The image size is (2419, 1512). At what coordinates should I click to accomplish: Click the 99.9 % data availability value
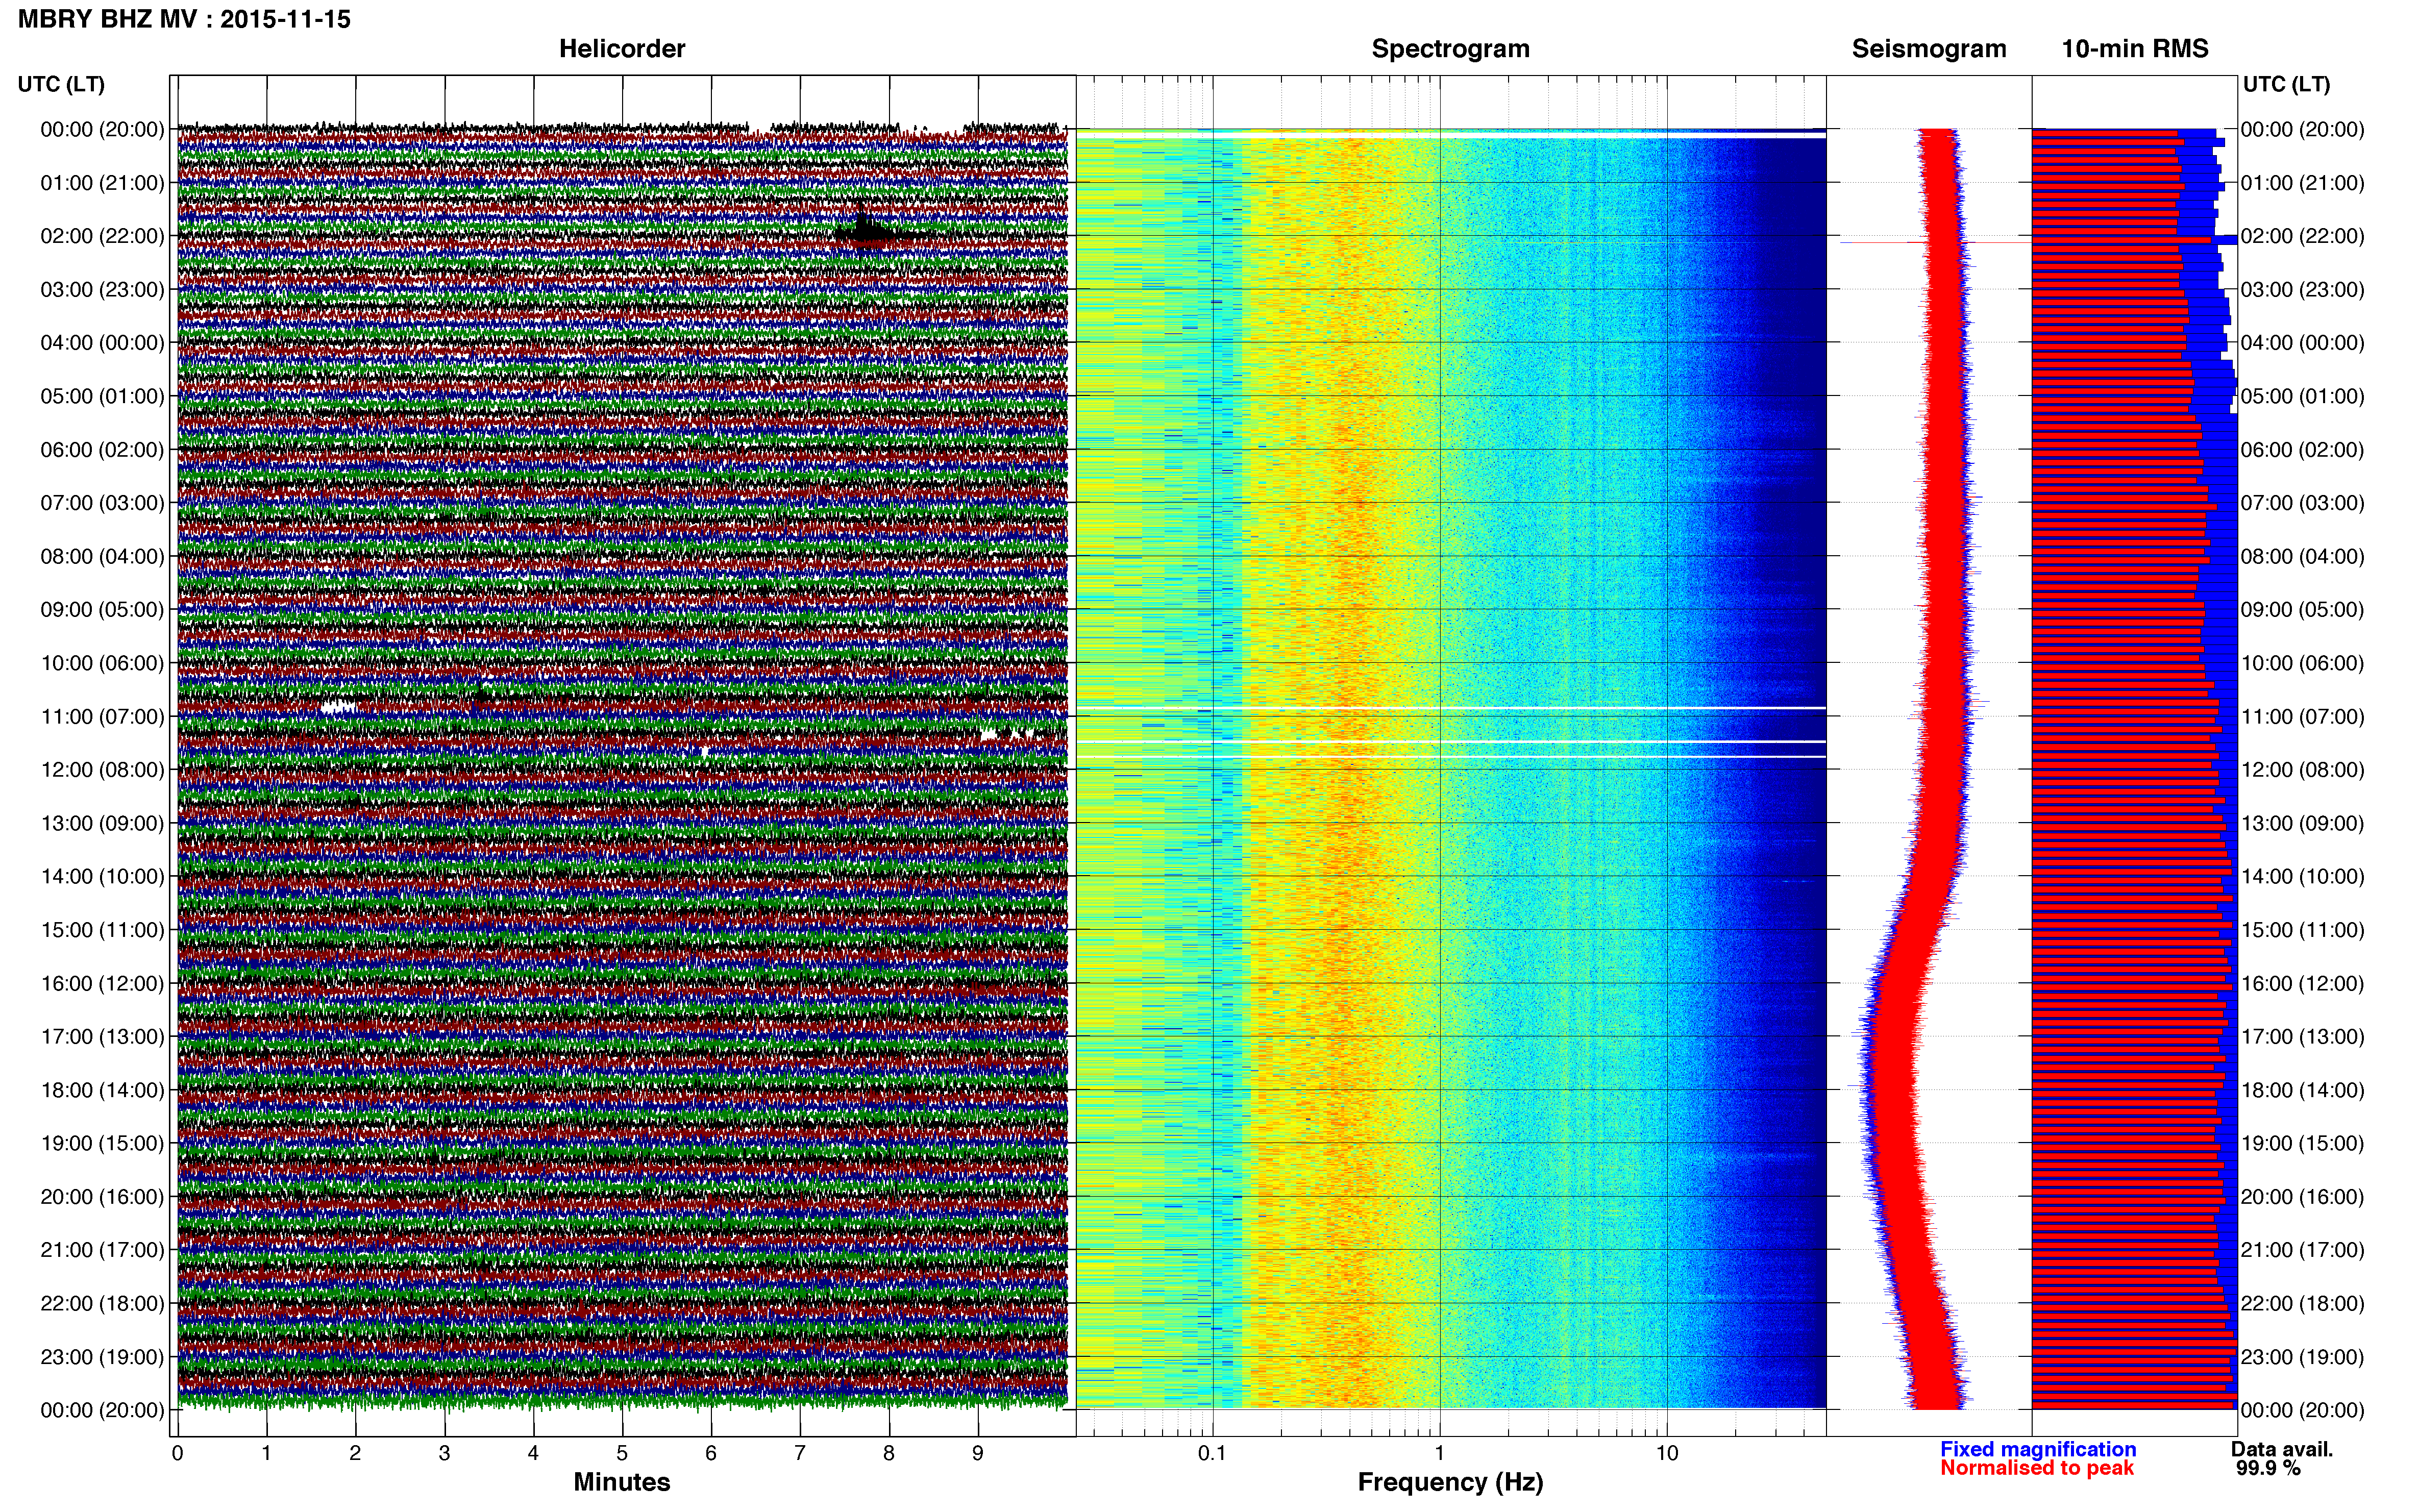tap(2269, 1468)
